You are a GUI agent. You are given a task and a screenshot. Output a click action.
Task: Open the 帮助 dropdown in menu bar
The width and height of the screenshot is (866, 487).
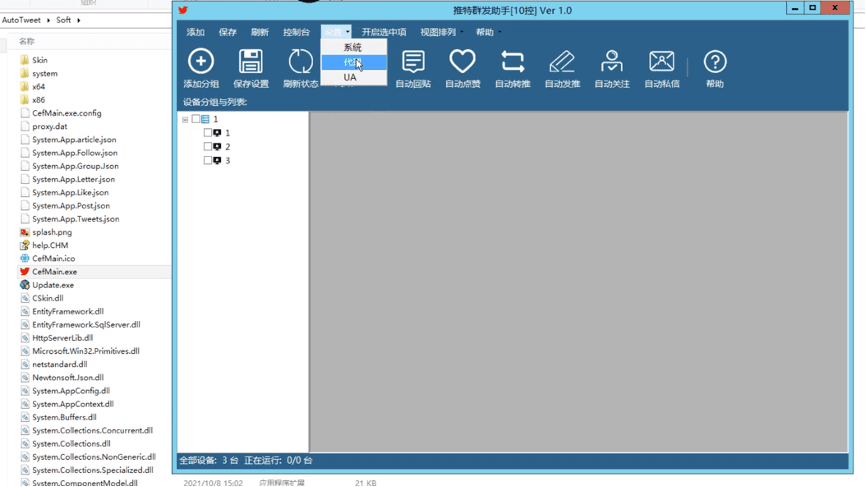488,32
